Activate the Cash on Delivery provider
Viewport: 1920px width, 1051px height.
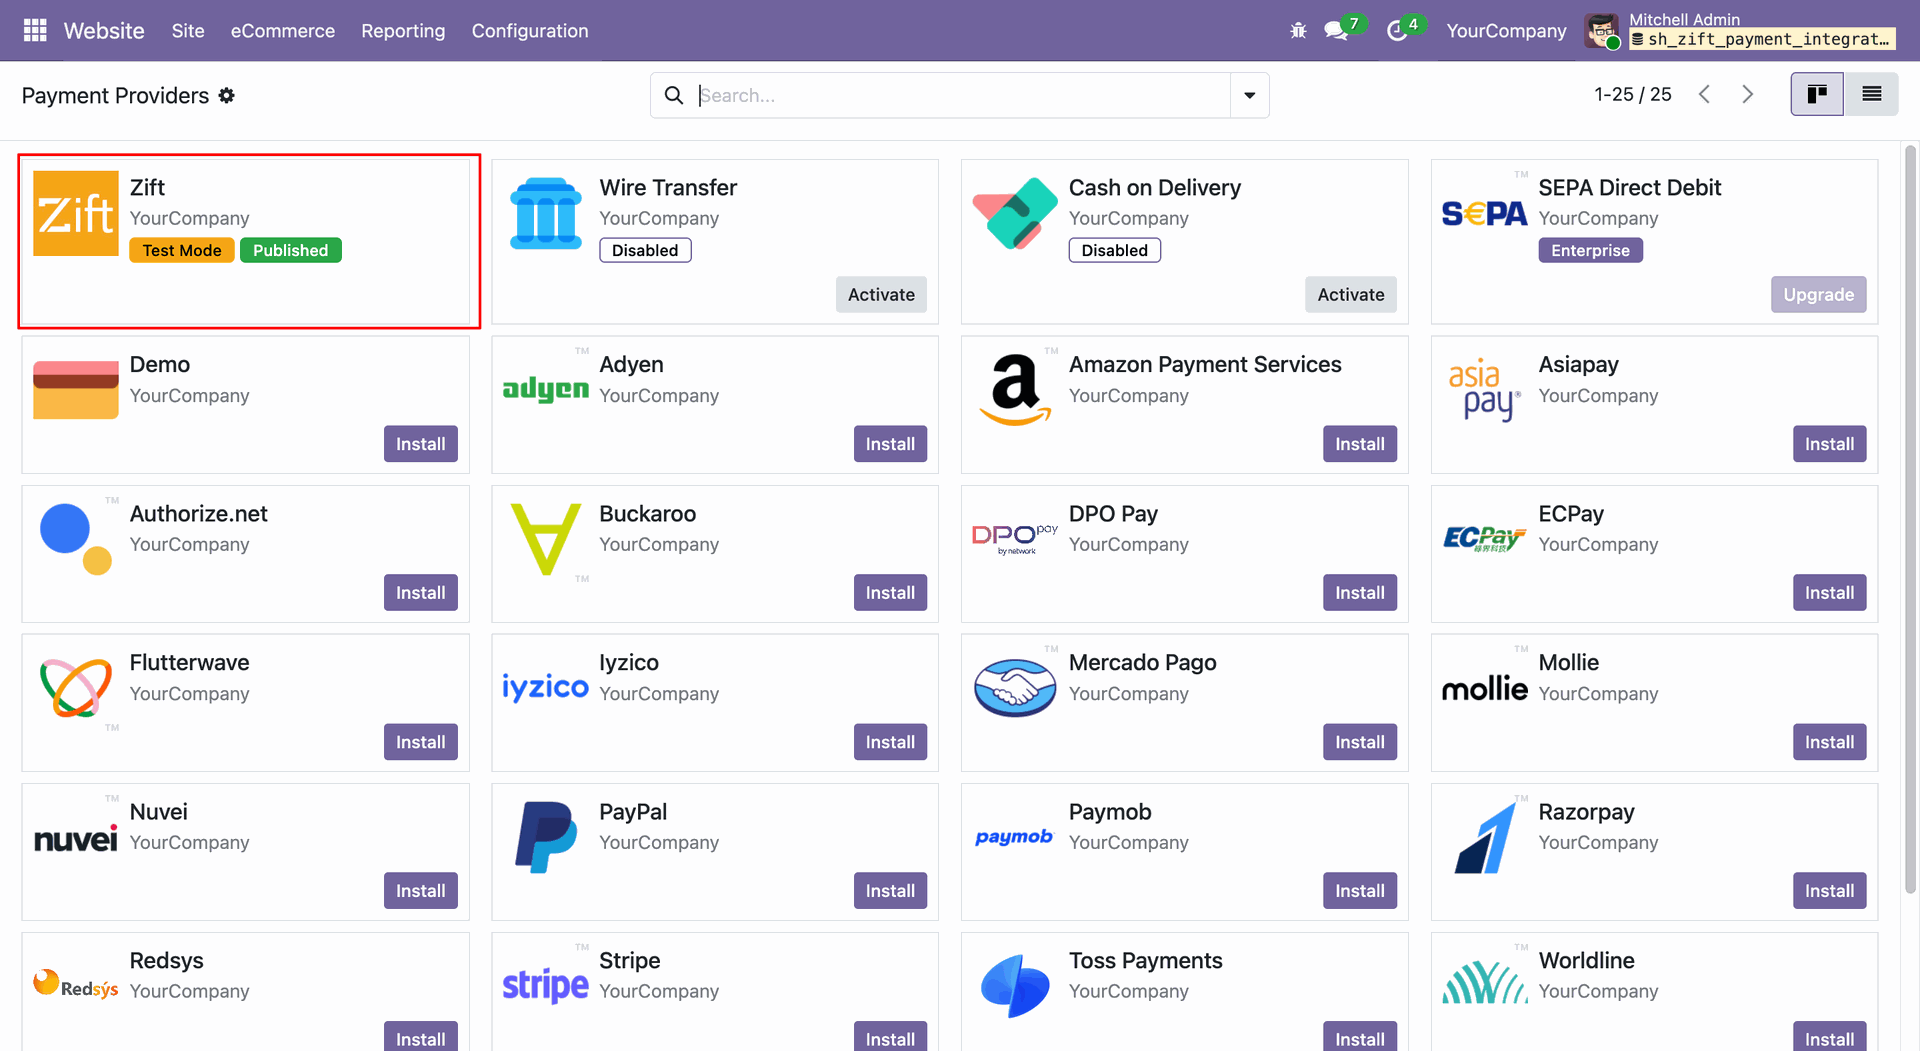(1351, 294)
